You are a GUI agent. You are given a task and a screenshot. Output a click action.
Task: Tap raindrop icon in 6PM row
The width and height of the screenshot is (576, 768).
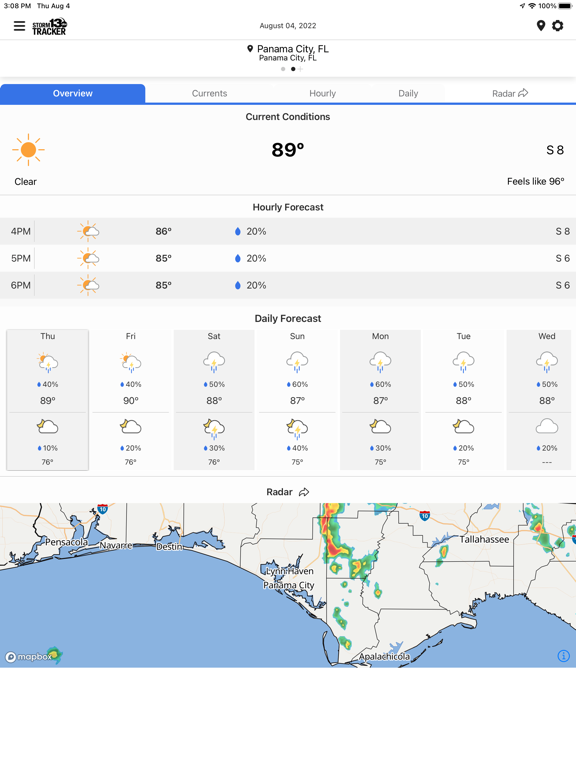click(x=238, y=285)
